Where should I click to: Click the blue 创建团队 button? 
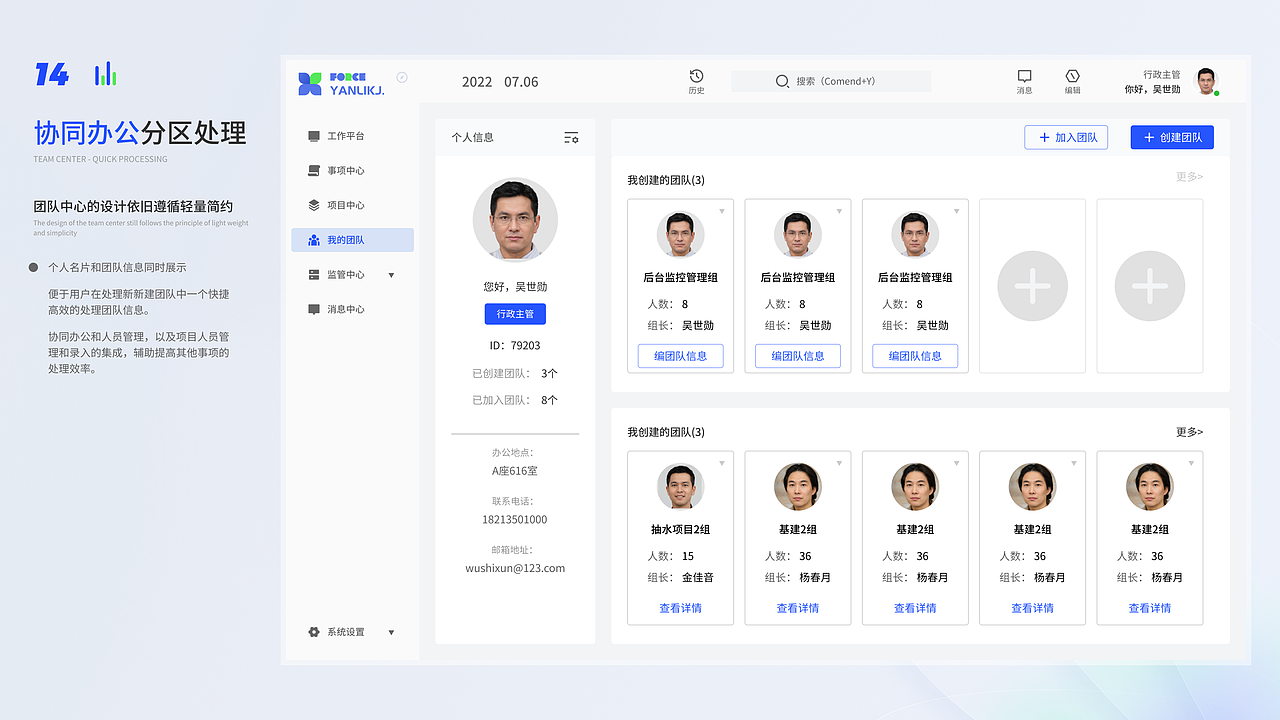(1171, 137)
